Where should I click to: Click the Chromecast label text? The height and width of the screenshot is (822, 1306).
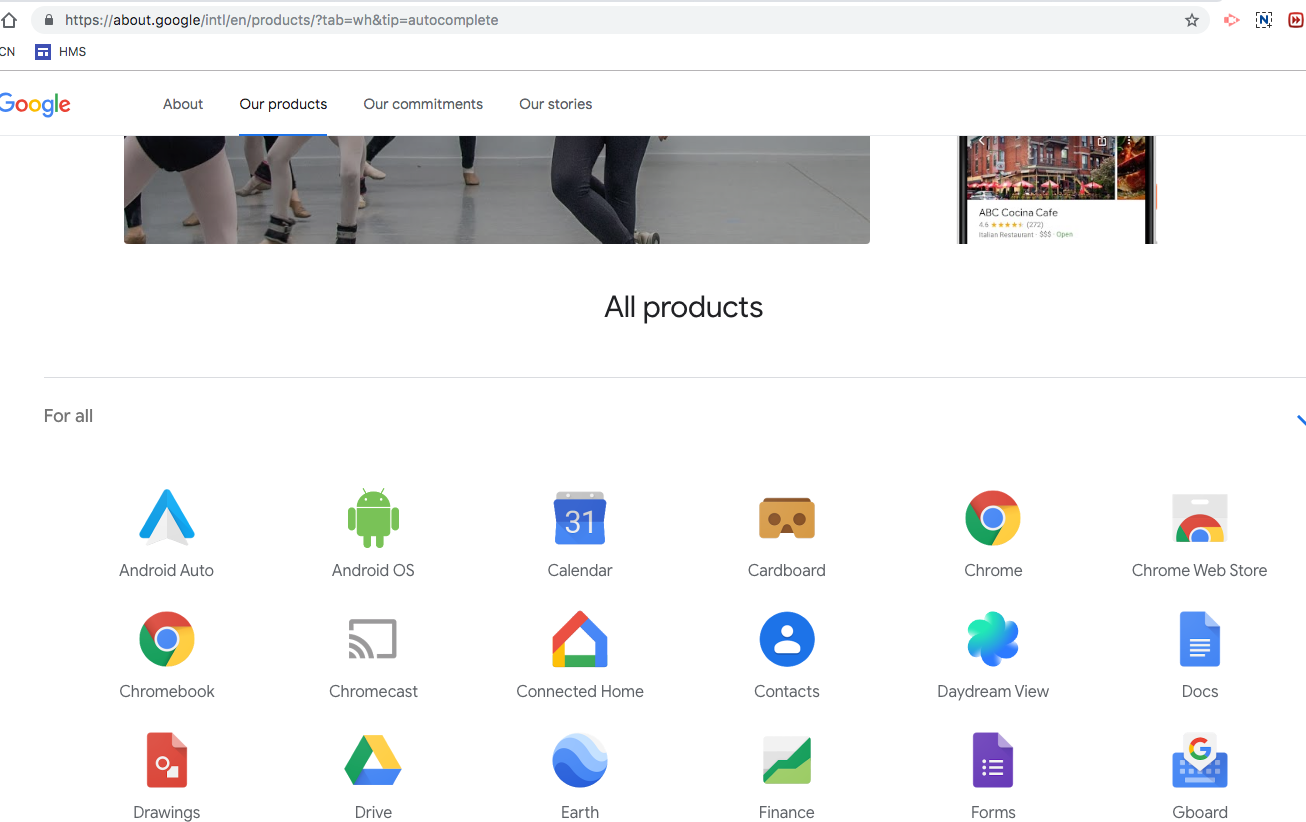coord(373,691)
